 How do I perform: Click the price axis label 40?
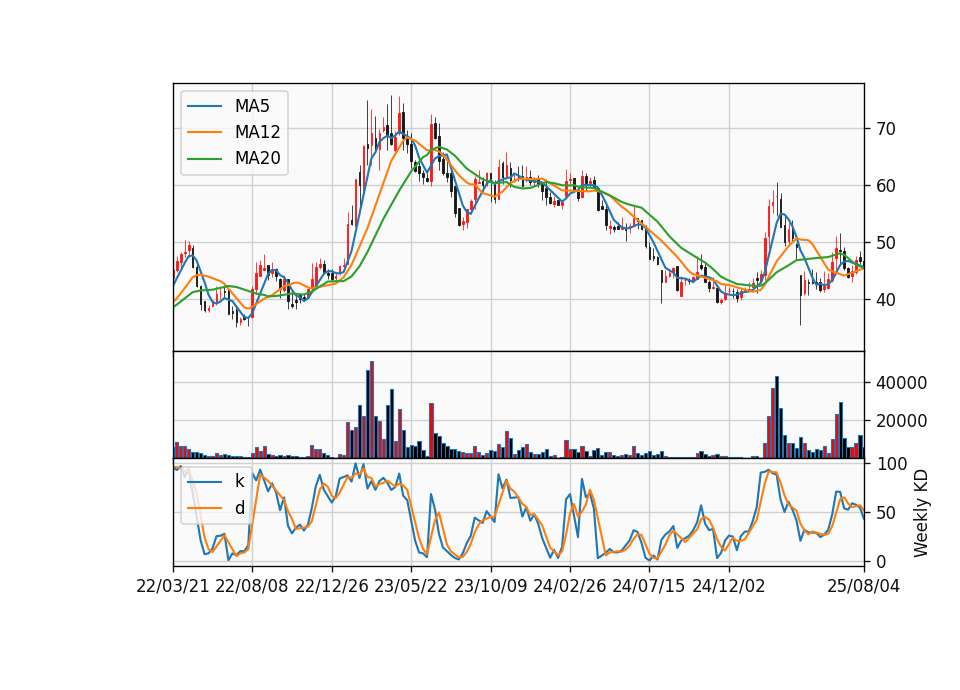point(886,300)
